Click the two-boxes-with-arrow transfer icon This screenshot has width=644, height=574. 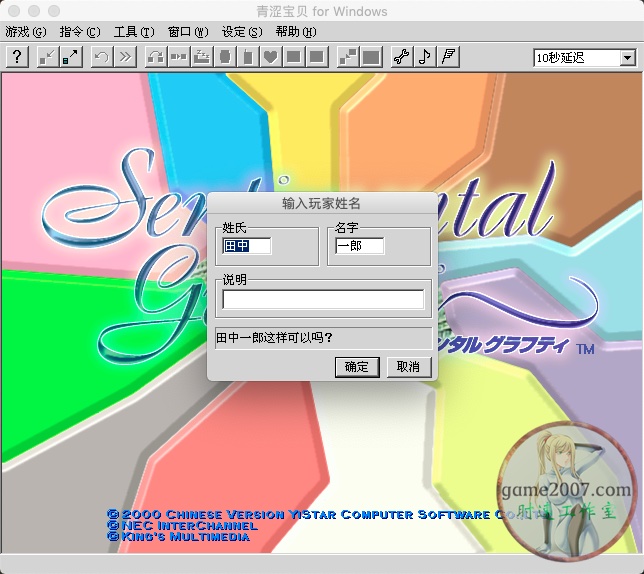(179, 57)
